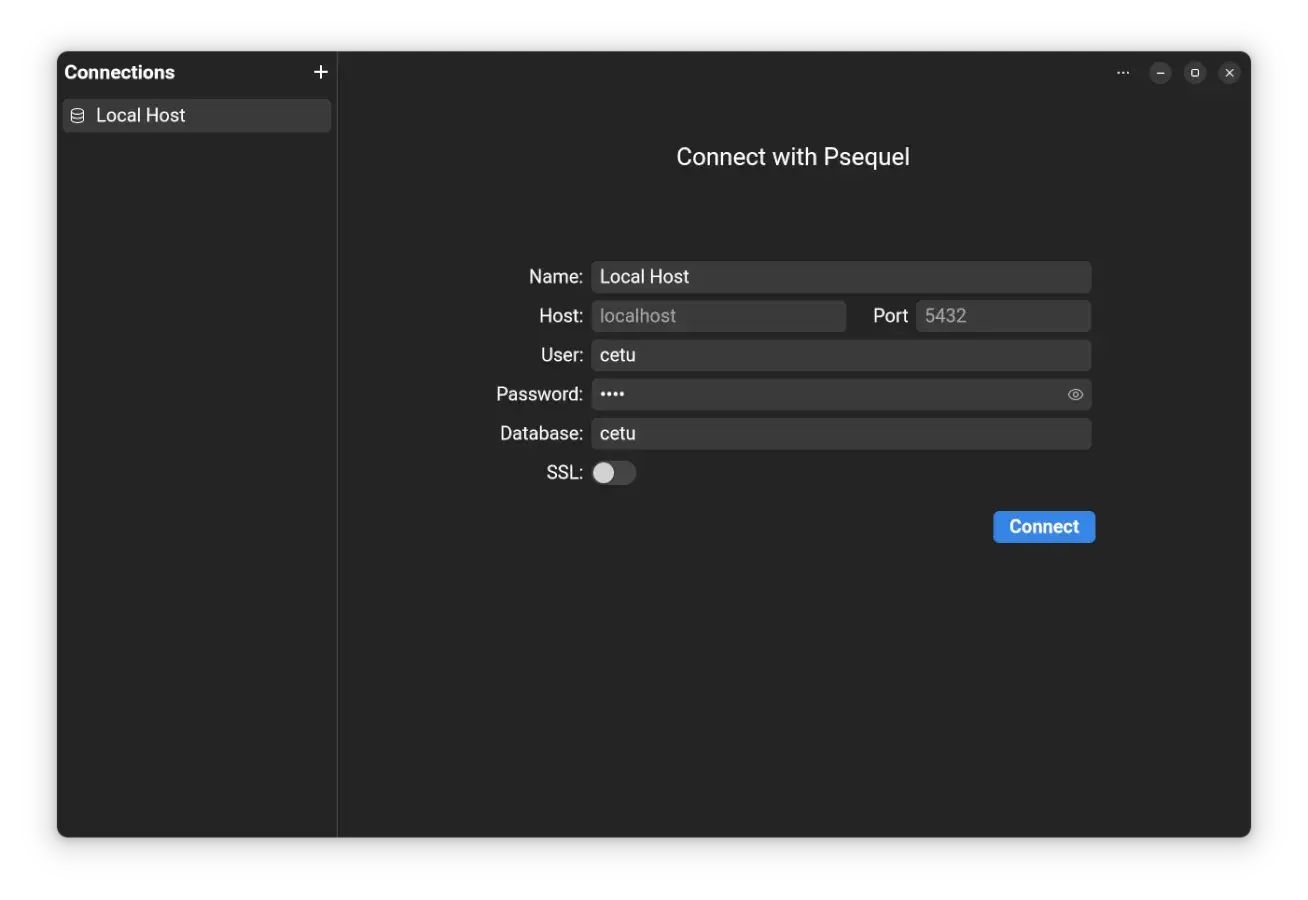Toggle SSL on for the connection
Screen dimensions: 1308x900
click(x=614, y=472)
